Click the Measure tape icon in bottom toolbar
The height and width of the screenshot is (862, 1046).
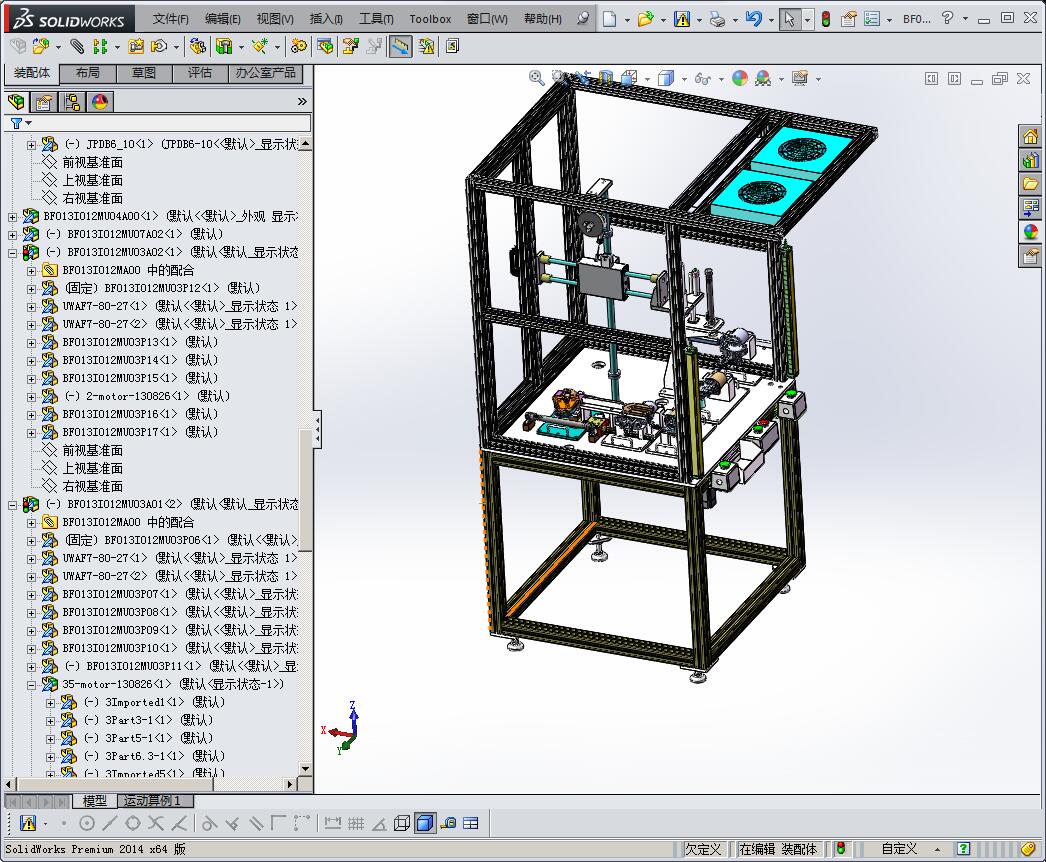tap(448, 823)
